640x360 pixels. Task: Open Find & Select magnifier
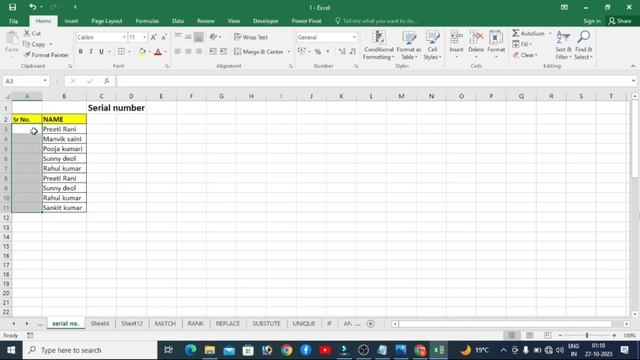pos(583,45)
